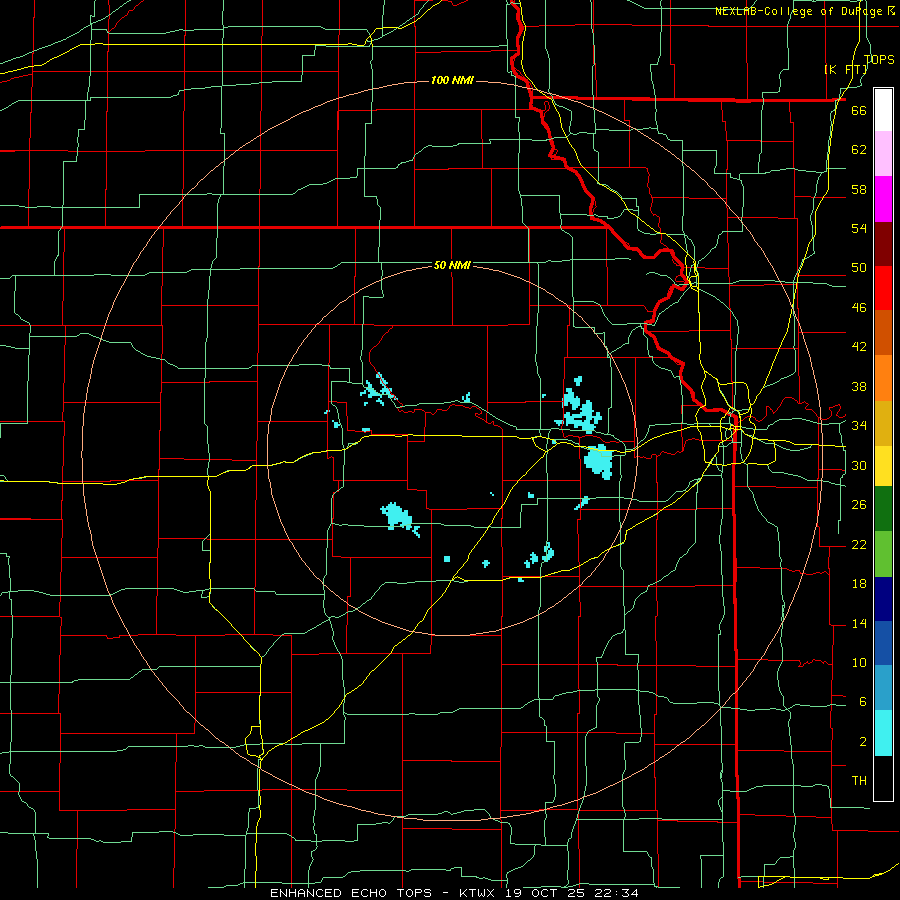Click the light pink legend swatch
900x900 pixels.
pyautogui.click(x=883, y=154)
